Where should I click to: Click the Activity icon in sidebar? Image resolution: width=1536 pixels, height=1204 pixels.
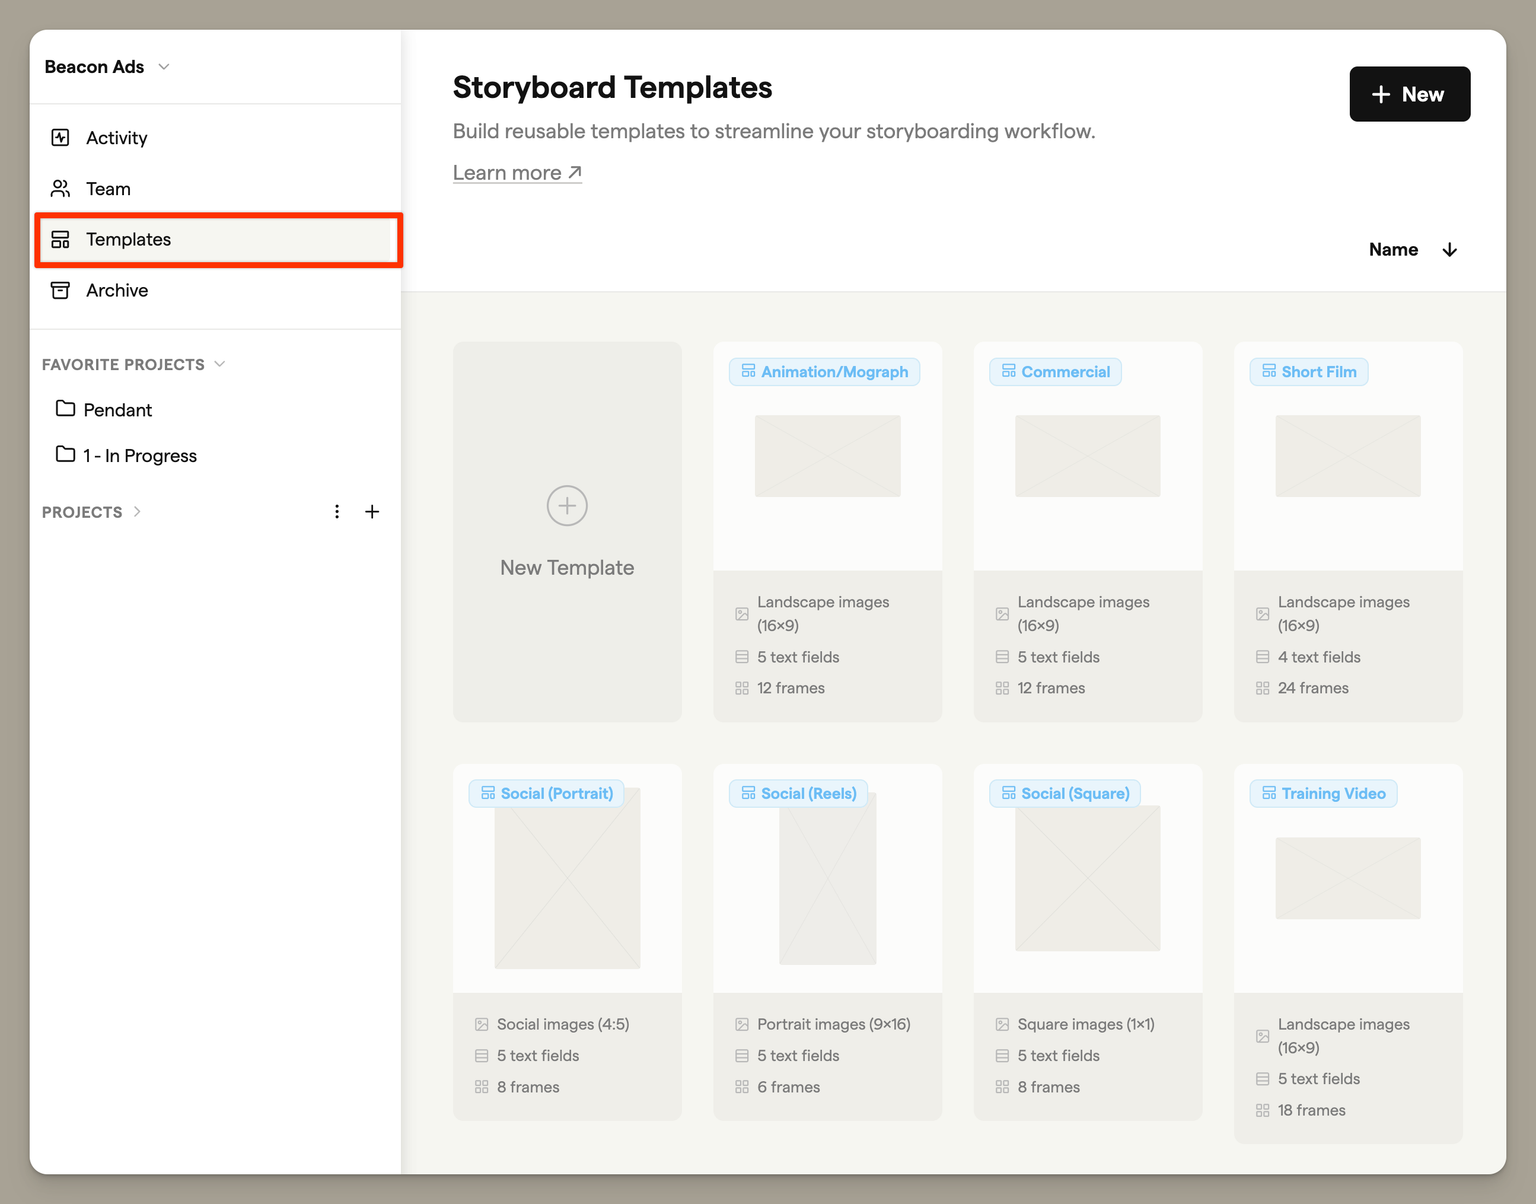(60, 138)
